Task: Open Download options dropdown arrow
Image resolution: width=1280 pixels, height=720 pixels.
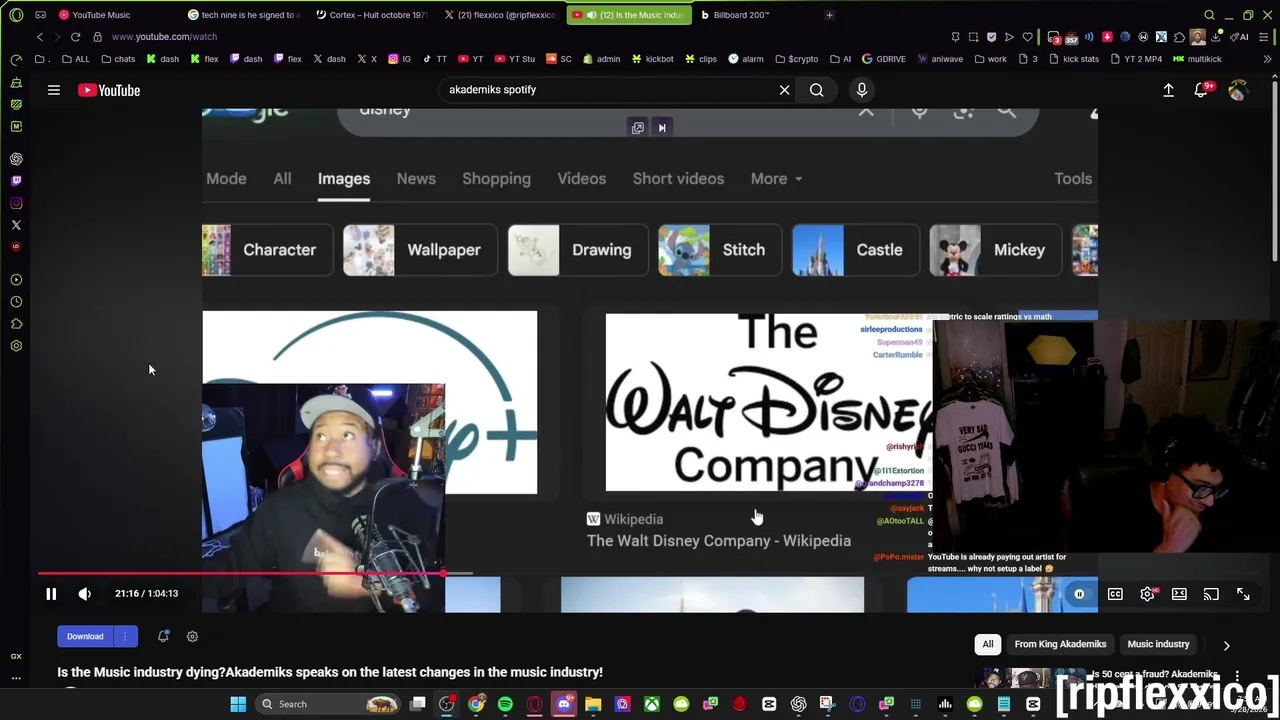Action: point(125,636)
